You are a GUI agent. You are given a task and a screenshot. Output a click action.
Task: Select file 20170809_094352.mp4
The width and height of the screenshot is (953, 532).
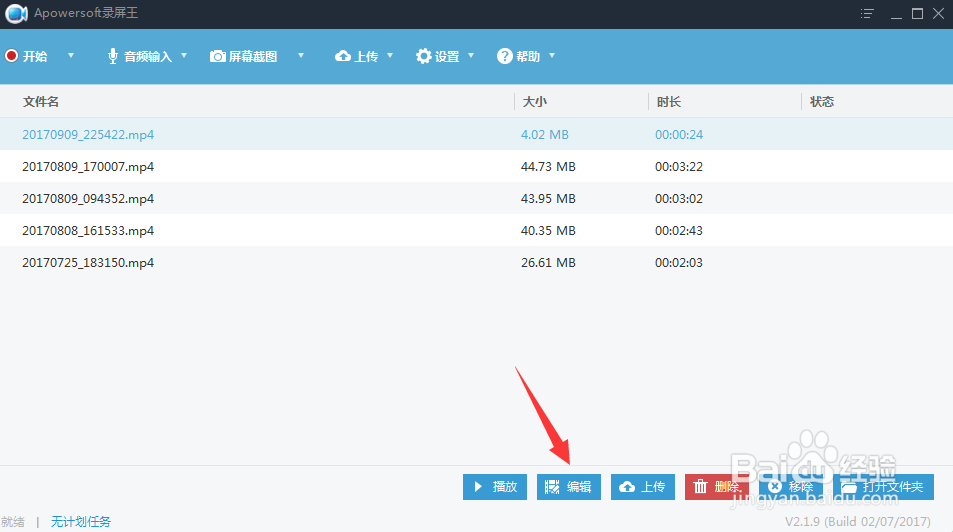pyautogui.click(x=88, y=199)
